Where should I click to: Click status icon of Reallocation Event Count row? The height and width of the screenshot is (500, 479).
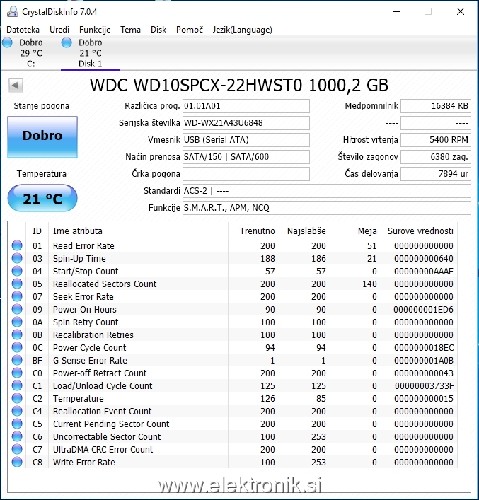point(17,411)
